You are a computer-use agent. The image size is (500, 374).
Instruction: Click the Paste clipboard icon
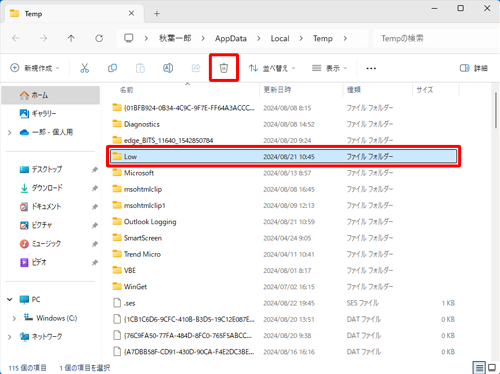pos(140,68)
